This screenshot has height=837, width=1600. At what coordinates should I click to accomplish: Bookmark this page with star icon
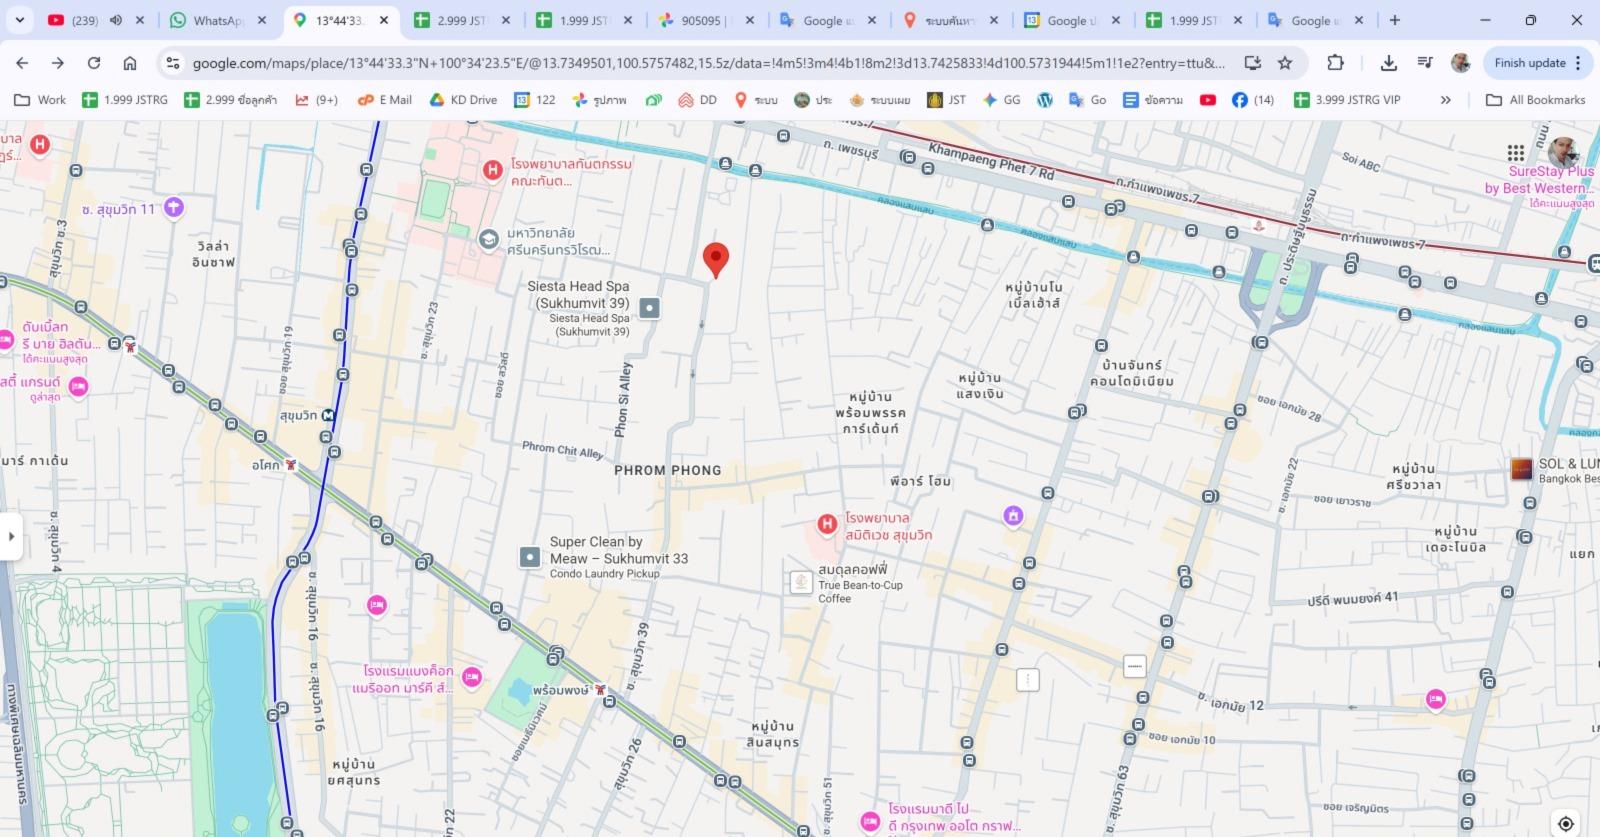pos(1285,63)
